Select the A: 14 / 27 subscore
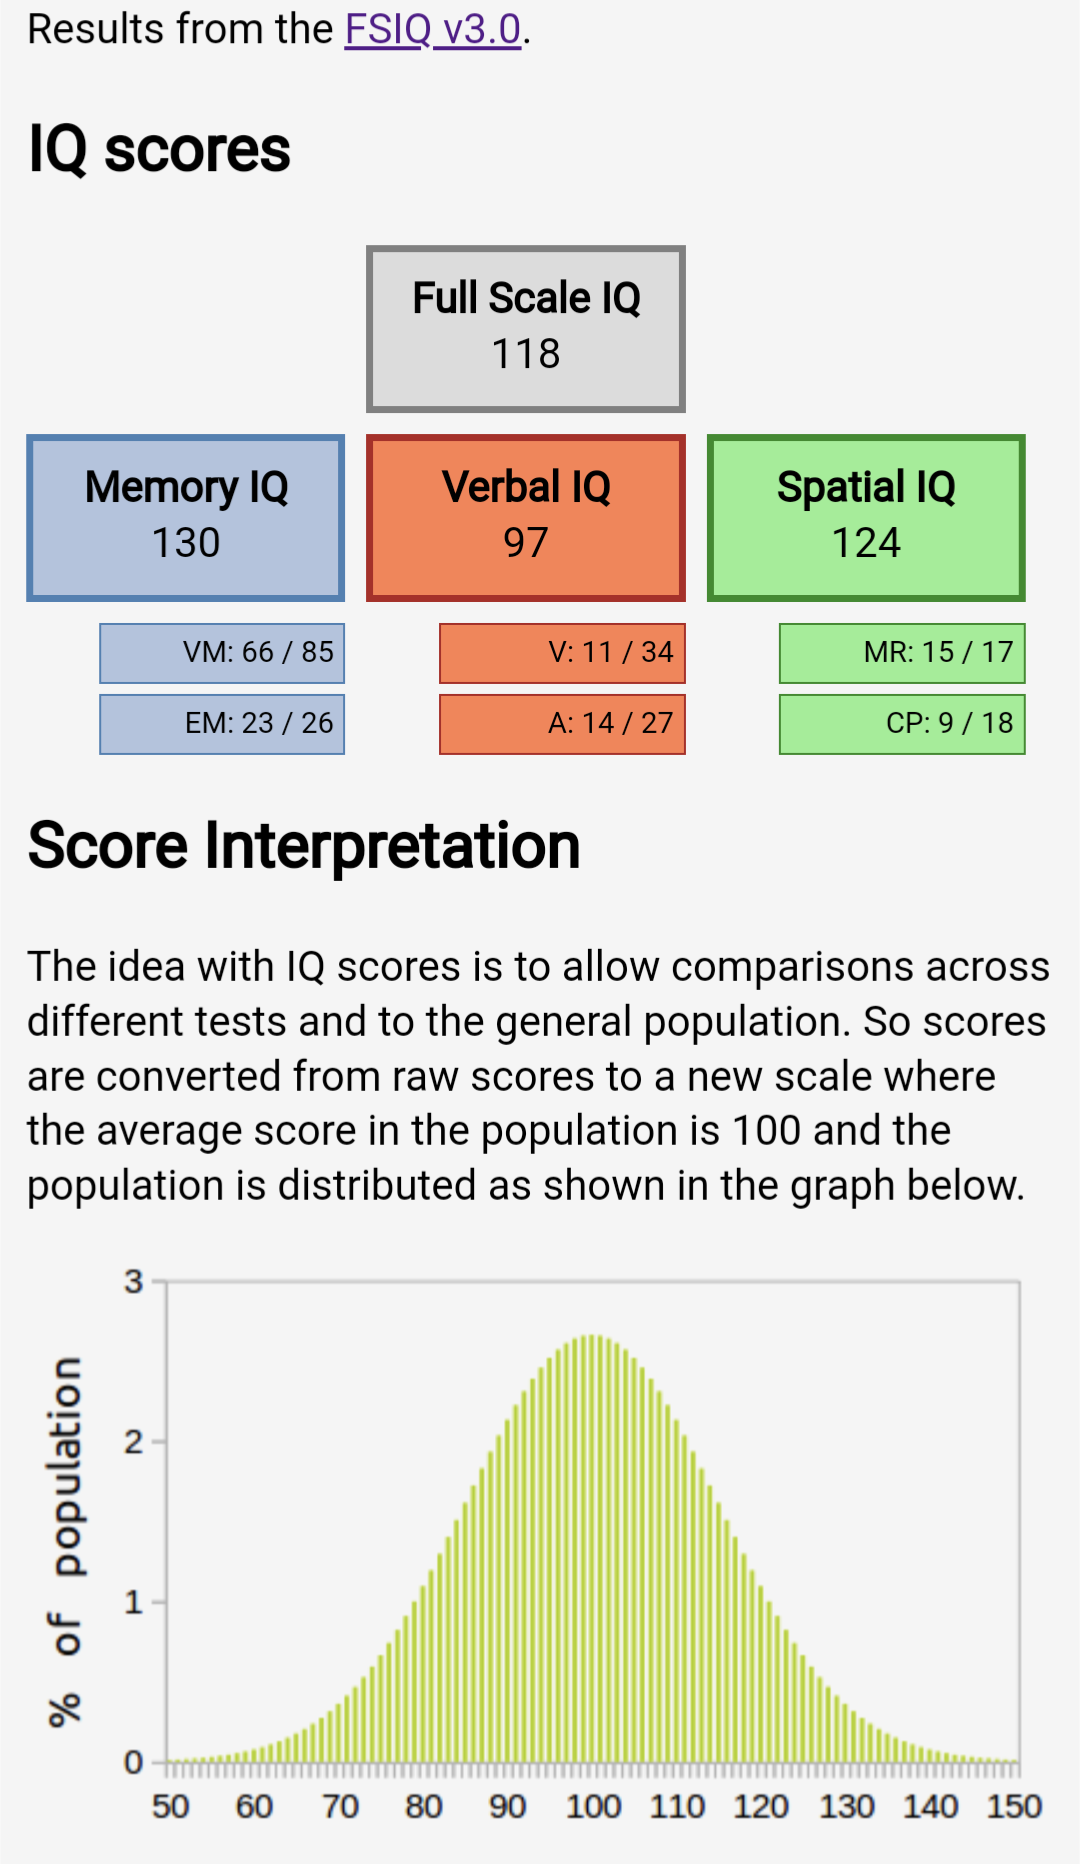 tap(562, 724)
